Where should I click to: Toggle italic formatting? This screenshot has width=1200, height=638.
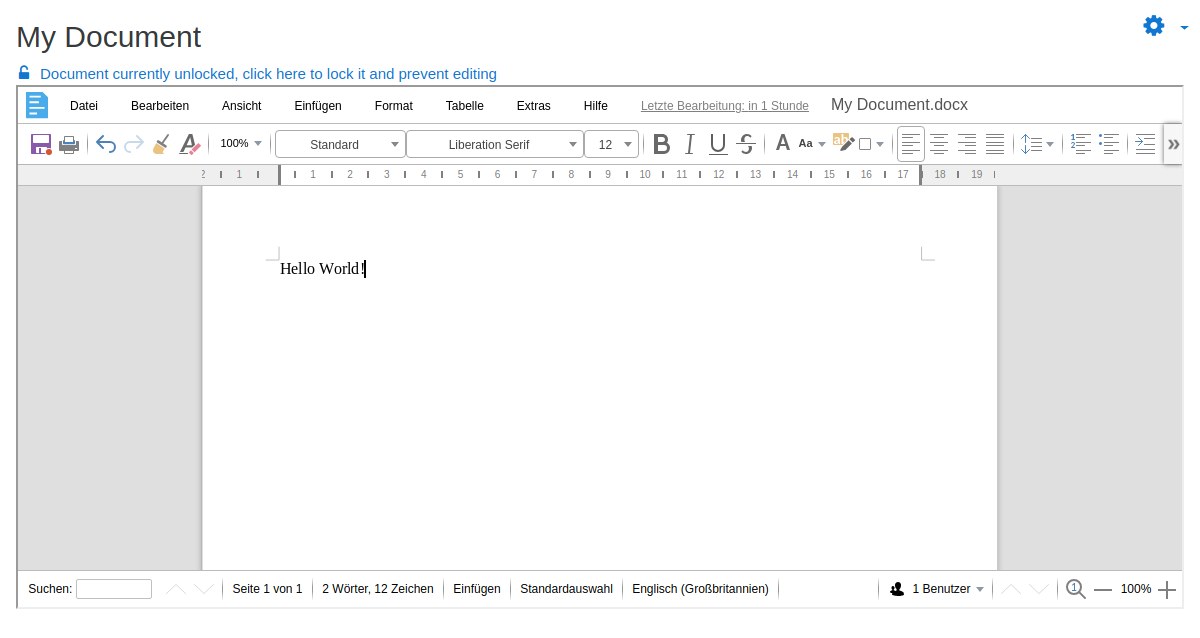(689, 144)
